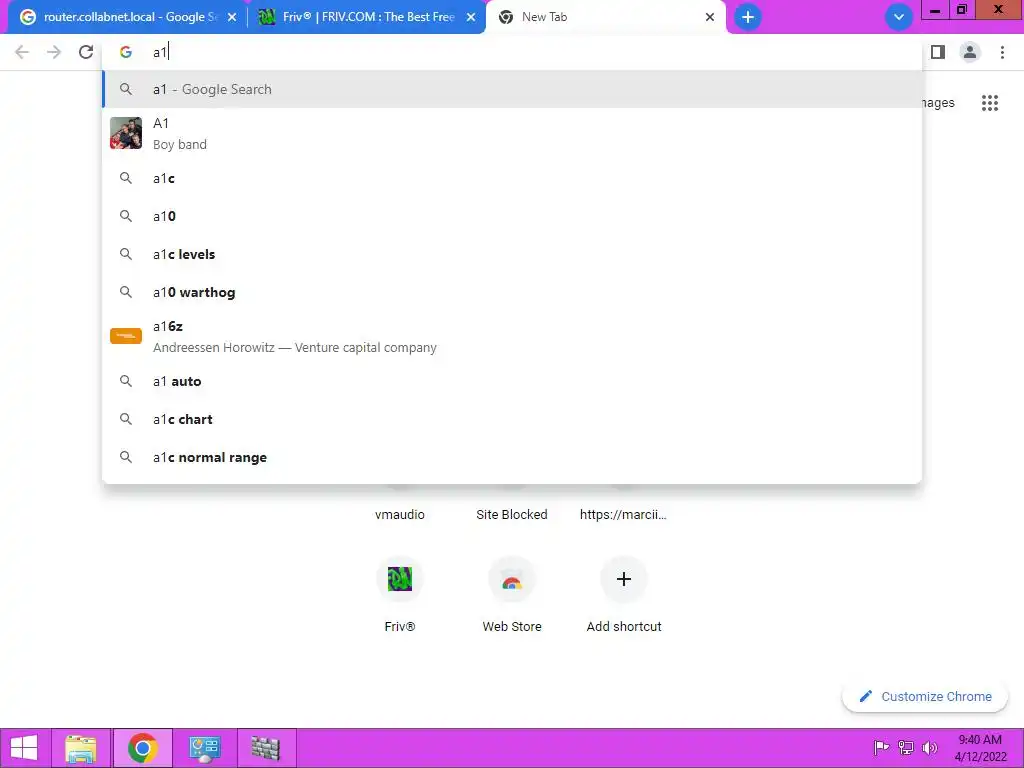
Task: Select the 'a1c chart' suggestion
Action: 512,419
